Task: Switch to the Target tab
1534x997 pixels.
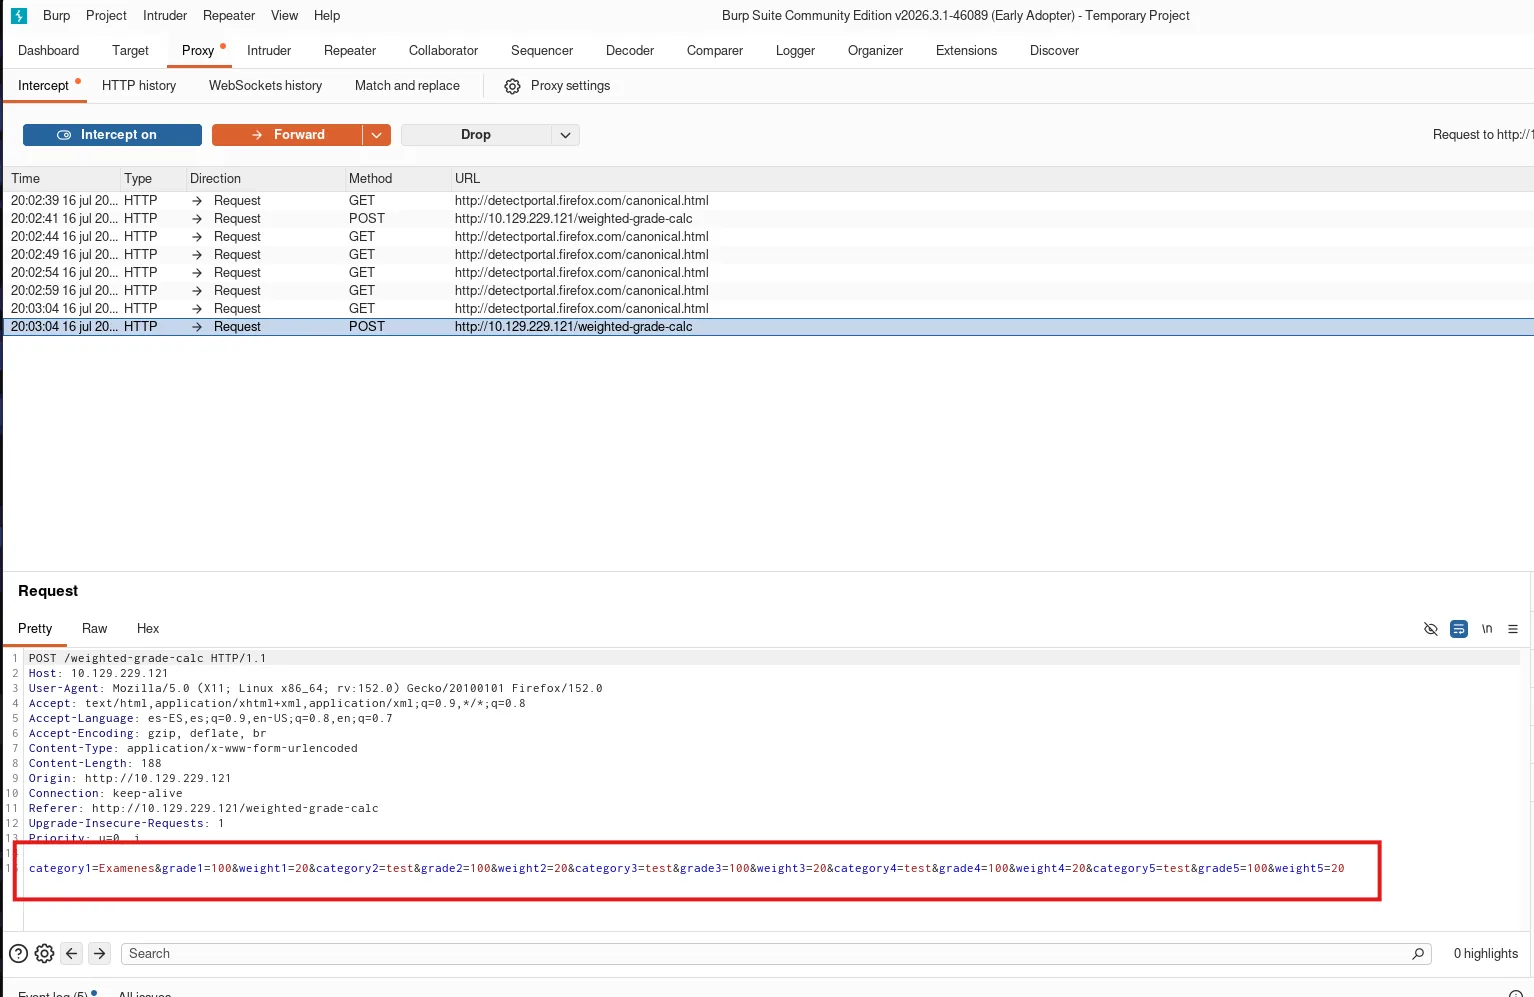Action: click(130, 51)
